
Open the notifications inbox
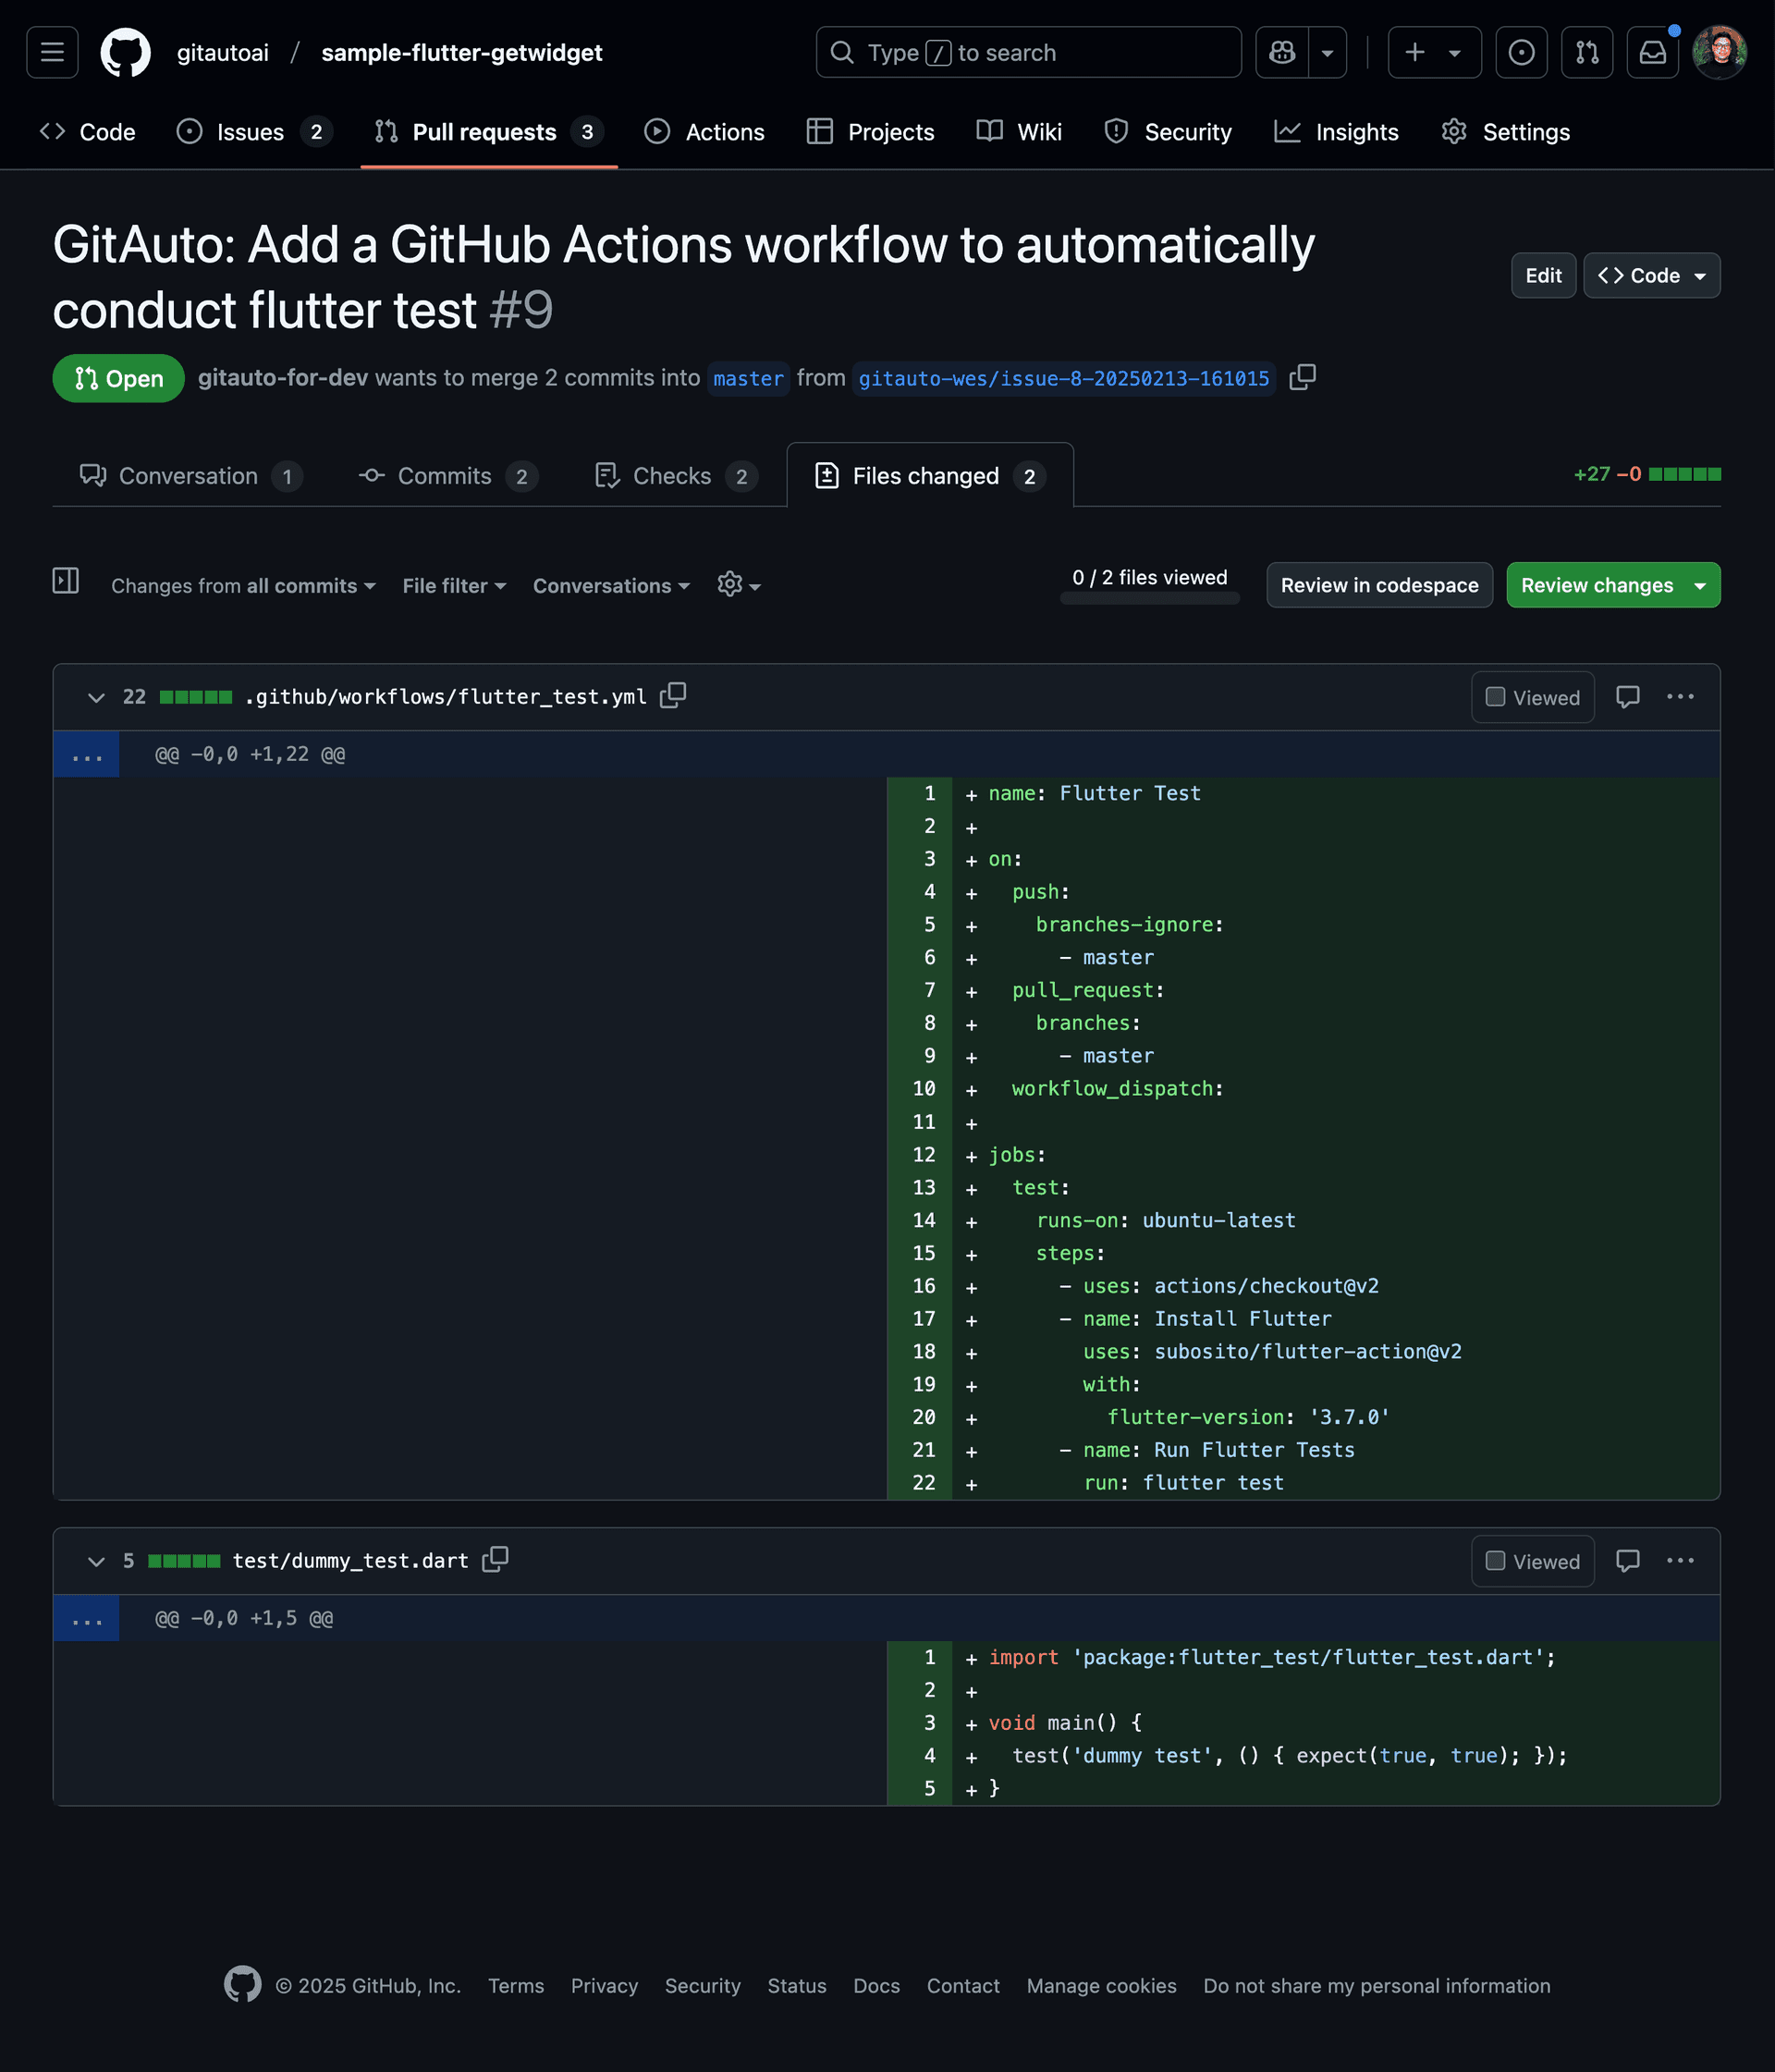1653,52
